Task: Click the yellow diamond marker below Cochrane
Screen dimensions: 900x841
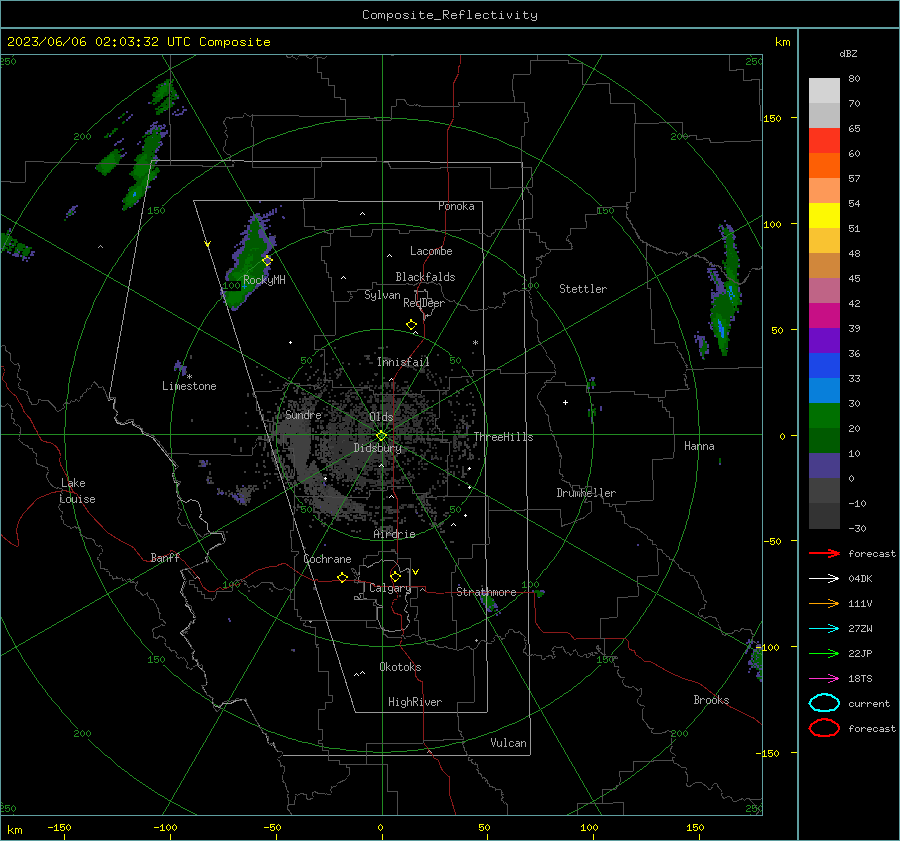Action: (343, 577)
